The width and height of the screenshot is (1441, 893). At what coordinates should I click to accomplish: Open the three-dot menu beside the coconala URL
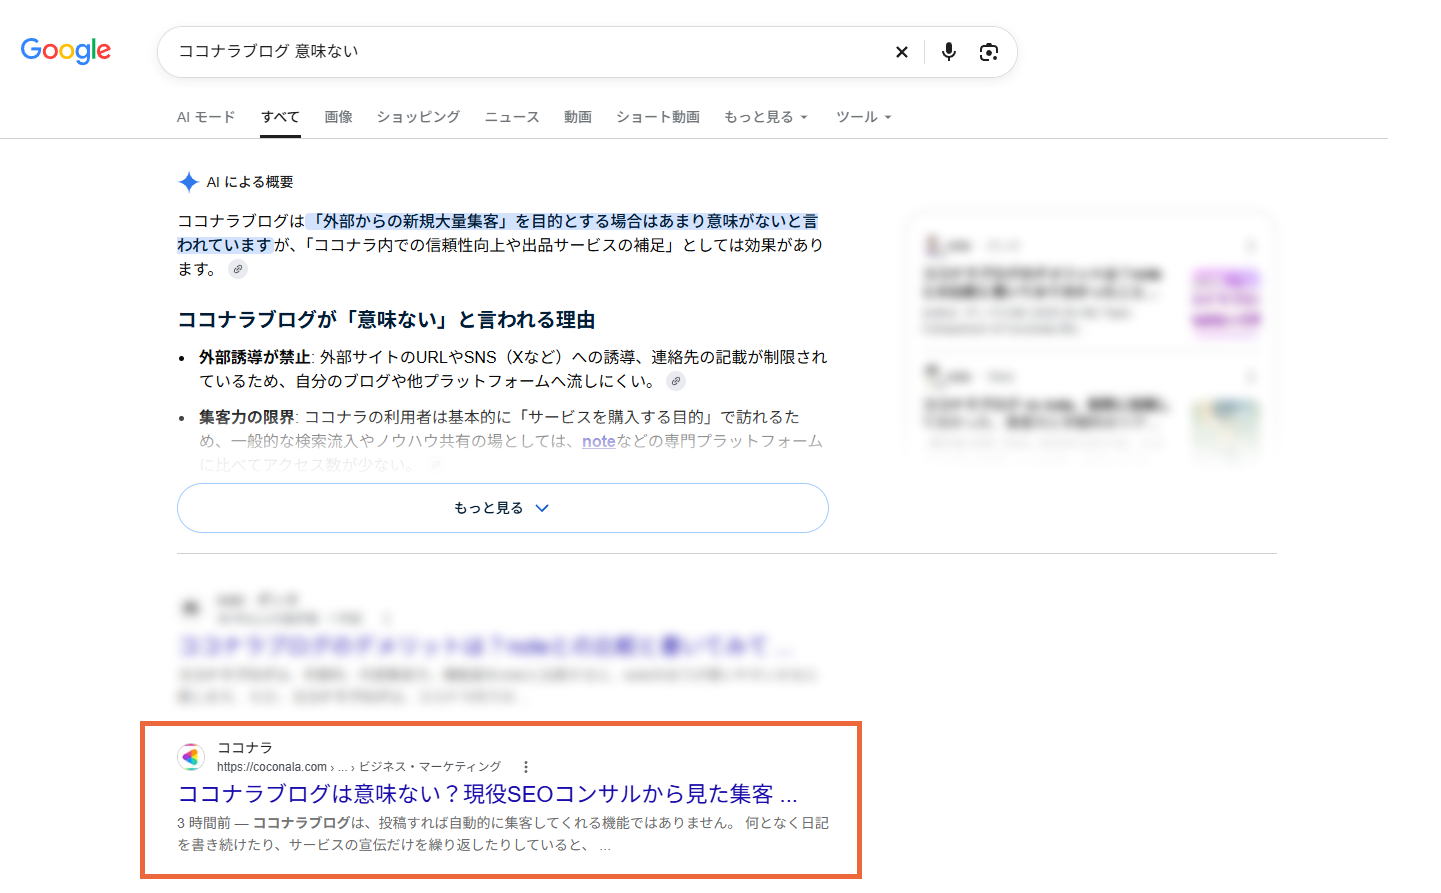pos(526,767)
